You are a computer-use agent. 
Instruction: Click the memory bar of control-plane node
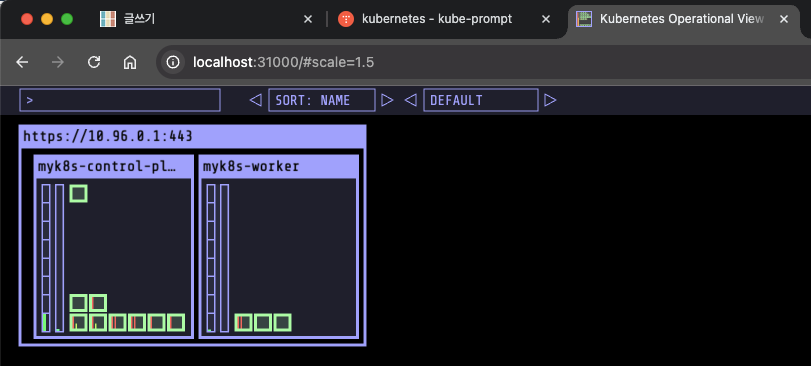59,258
